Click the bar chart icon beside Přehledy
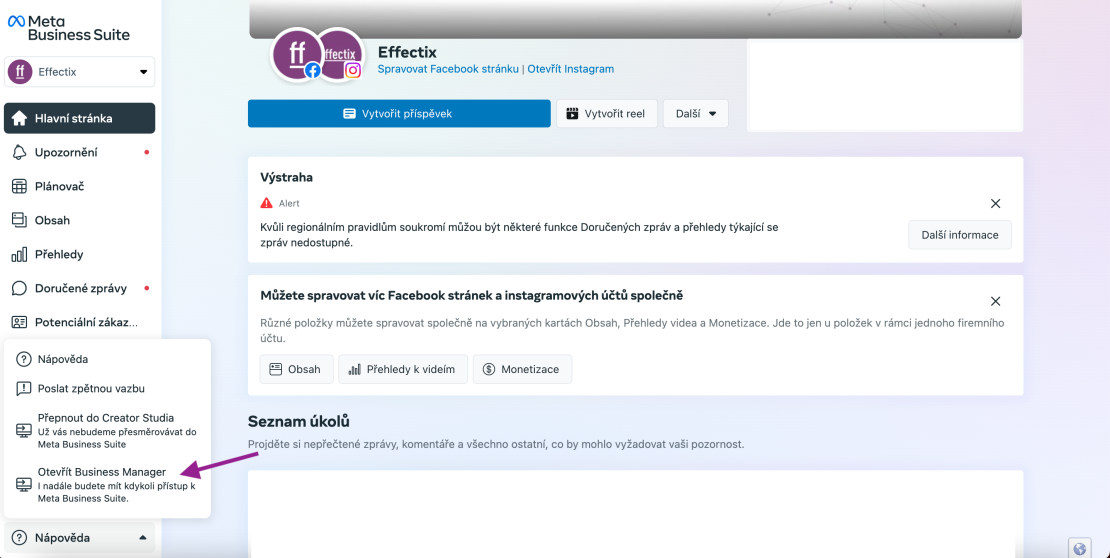This screenshot has width=1110, height=558. (x=20, y=254)
